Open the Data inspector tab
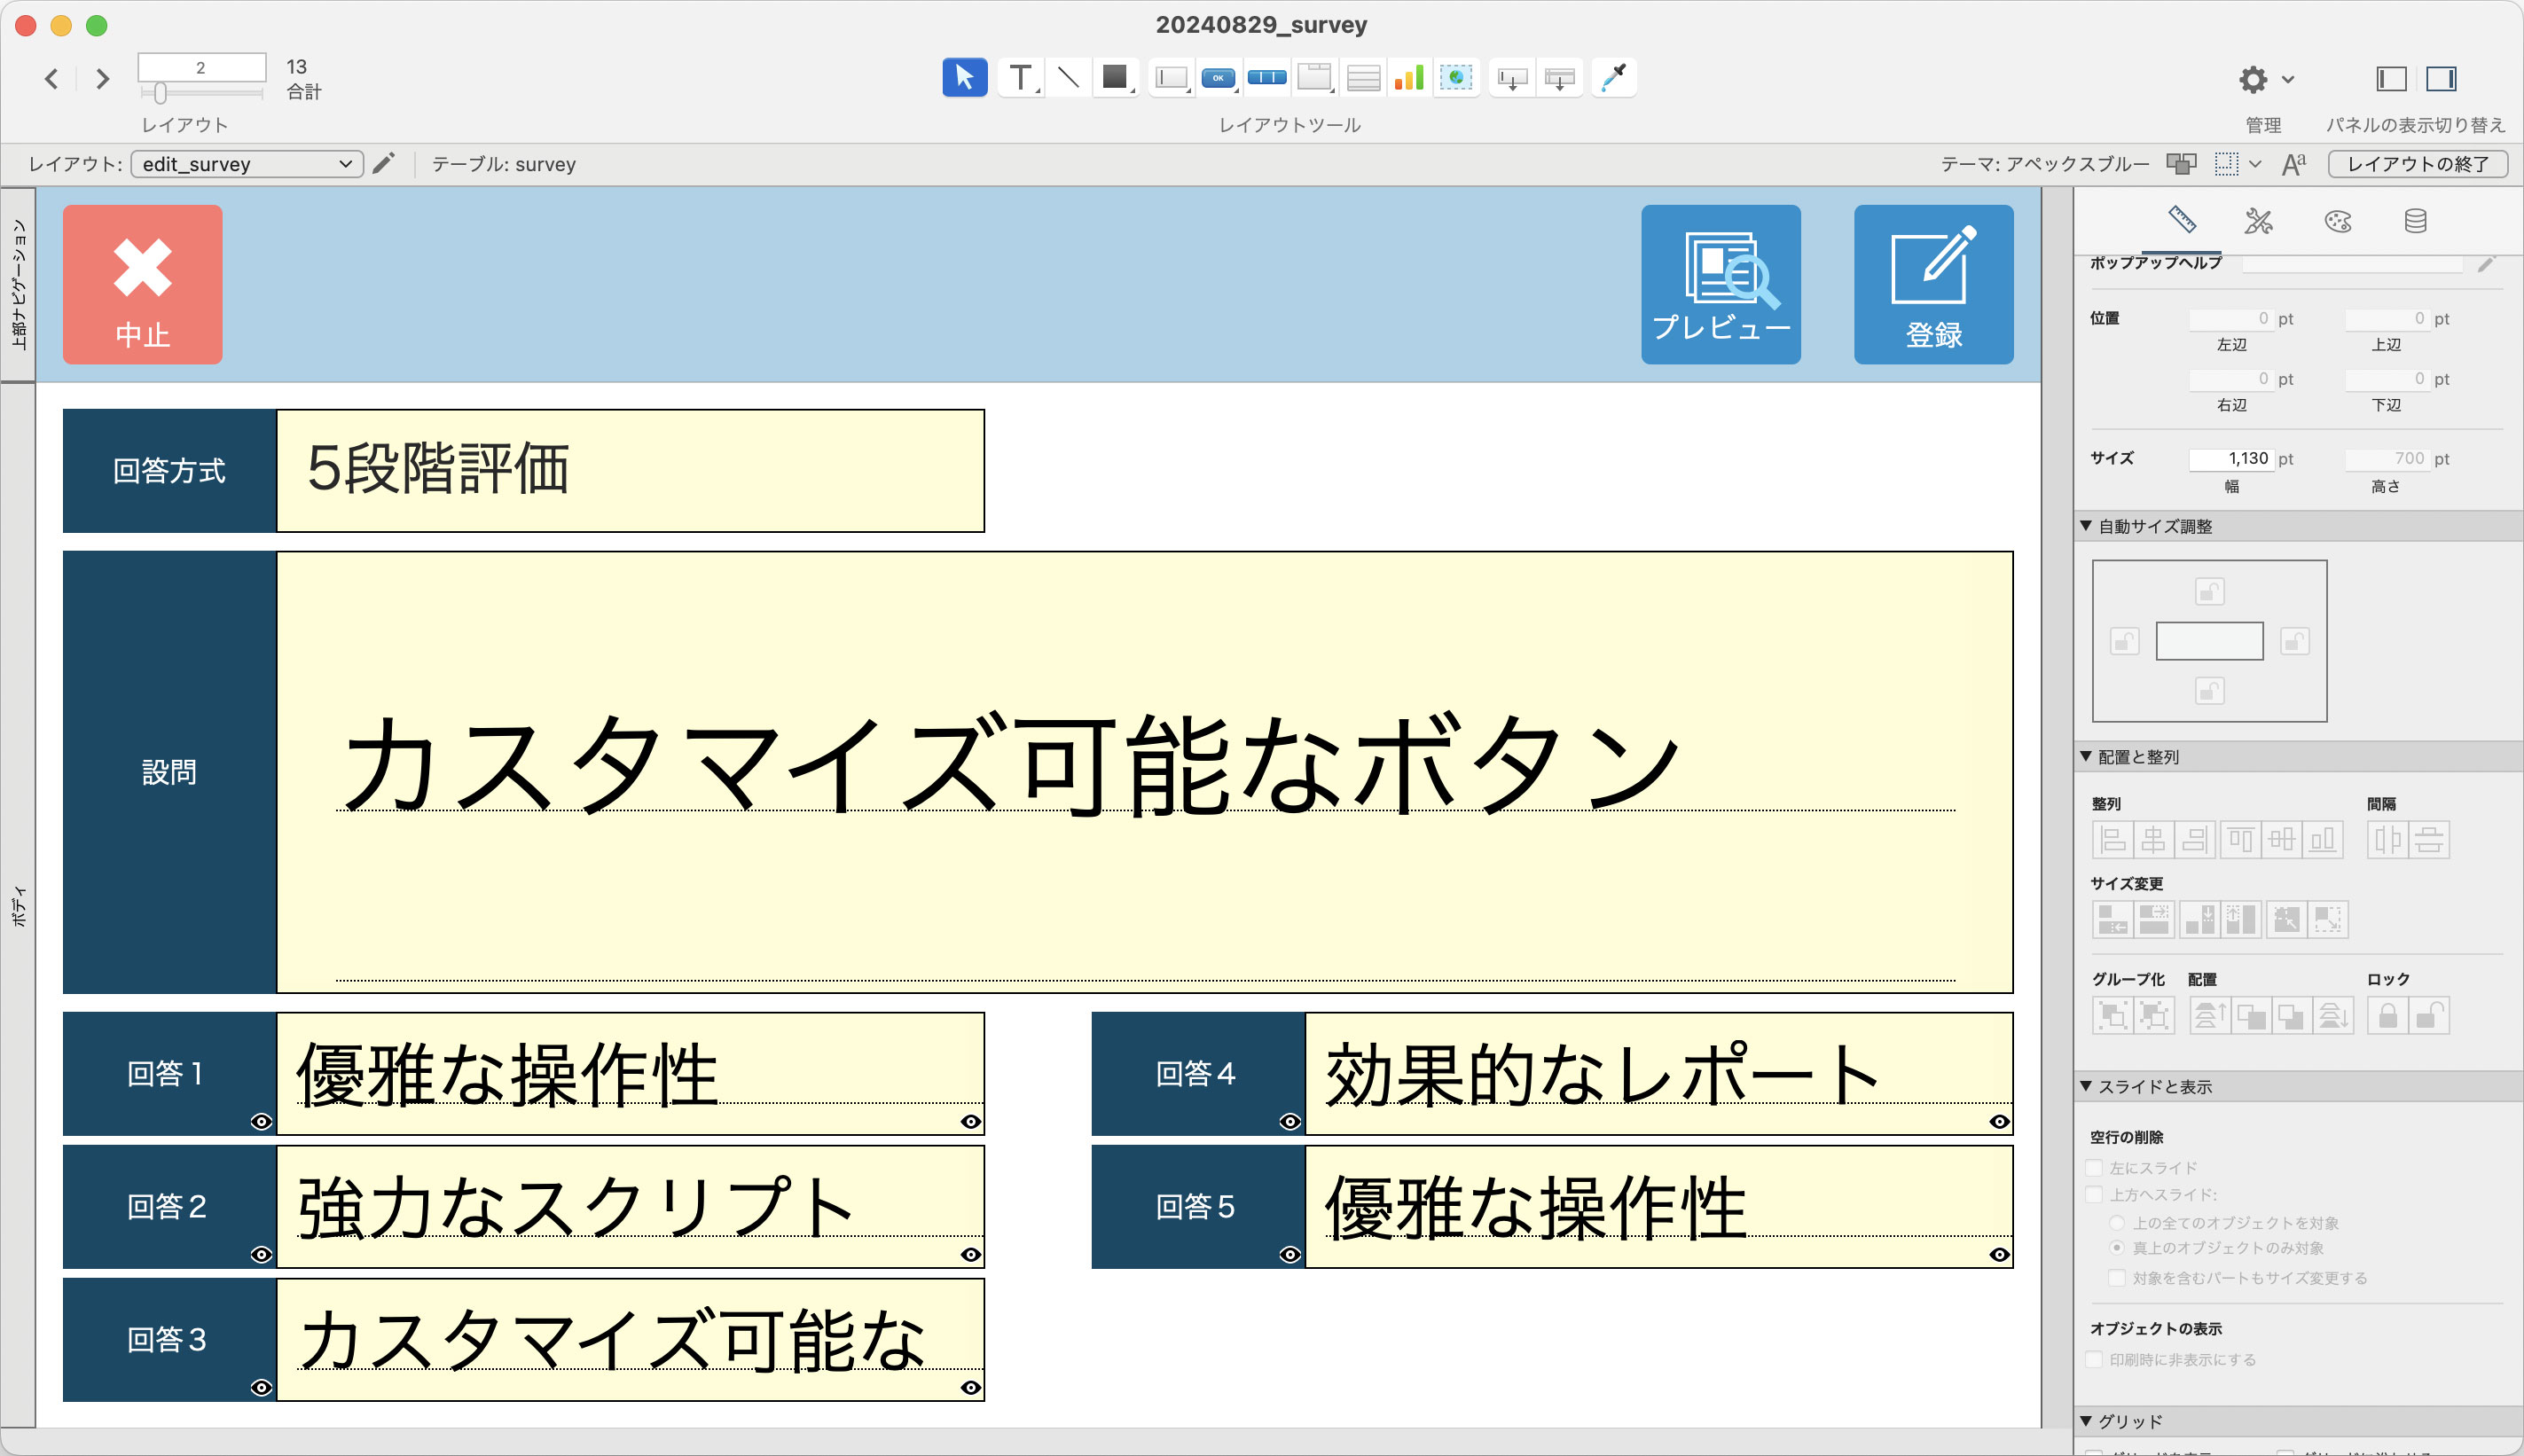This screenshot has width=2524, height=1456. point(2416,221)
